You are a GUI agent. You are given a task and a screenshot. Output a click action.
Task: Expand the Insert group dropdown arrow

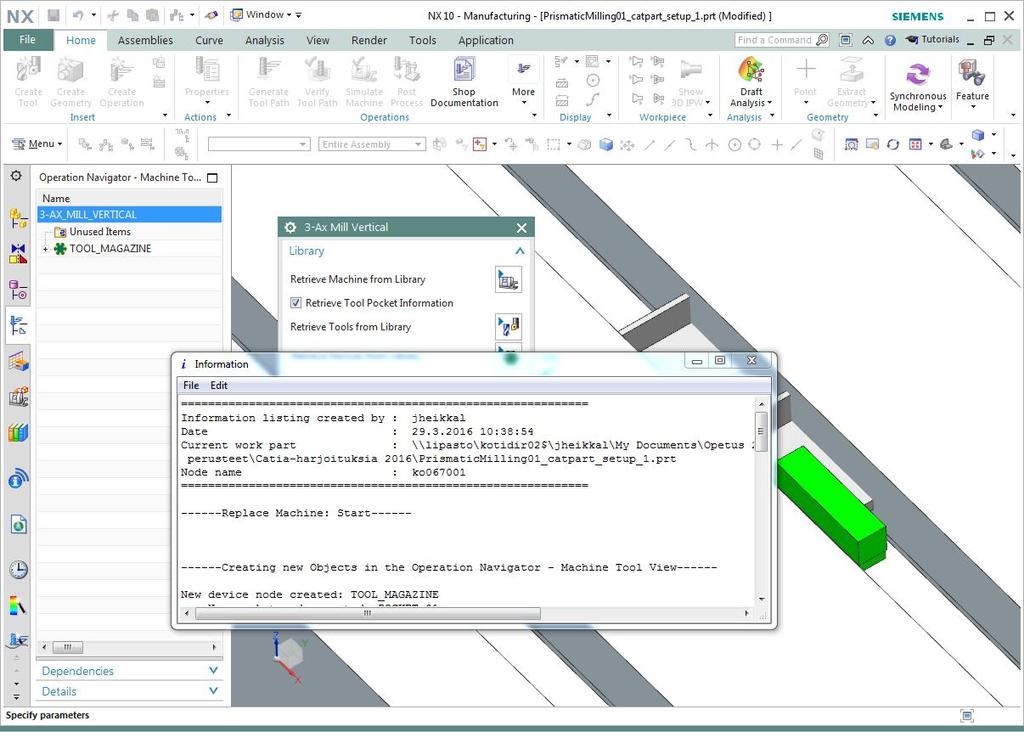click(165, 116)
